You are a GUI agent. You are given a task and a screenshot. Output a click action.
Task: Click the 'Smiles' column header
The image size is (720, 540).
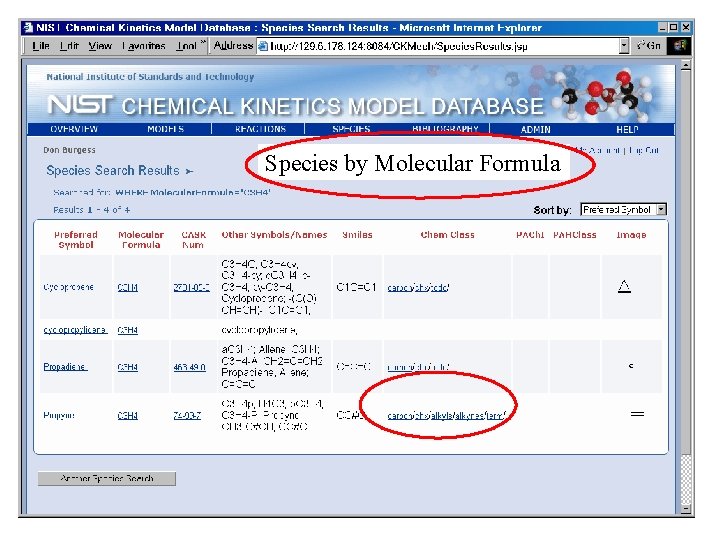[357, 235]
